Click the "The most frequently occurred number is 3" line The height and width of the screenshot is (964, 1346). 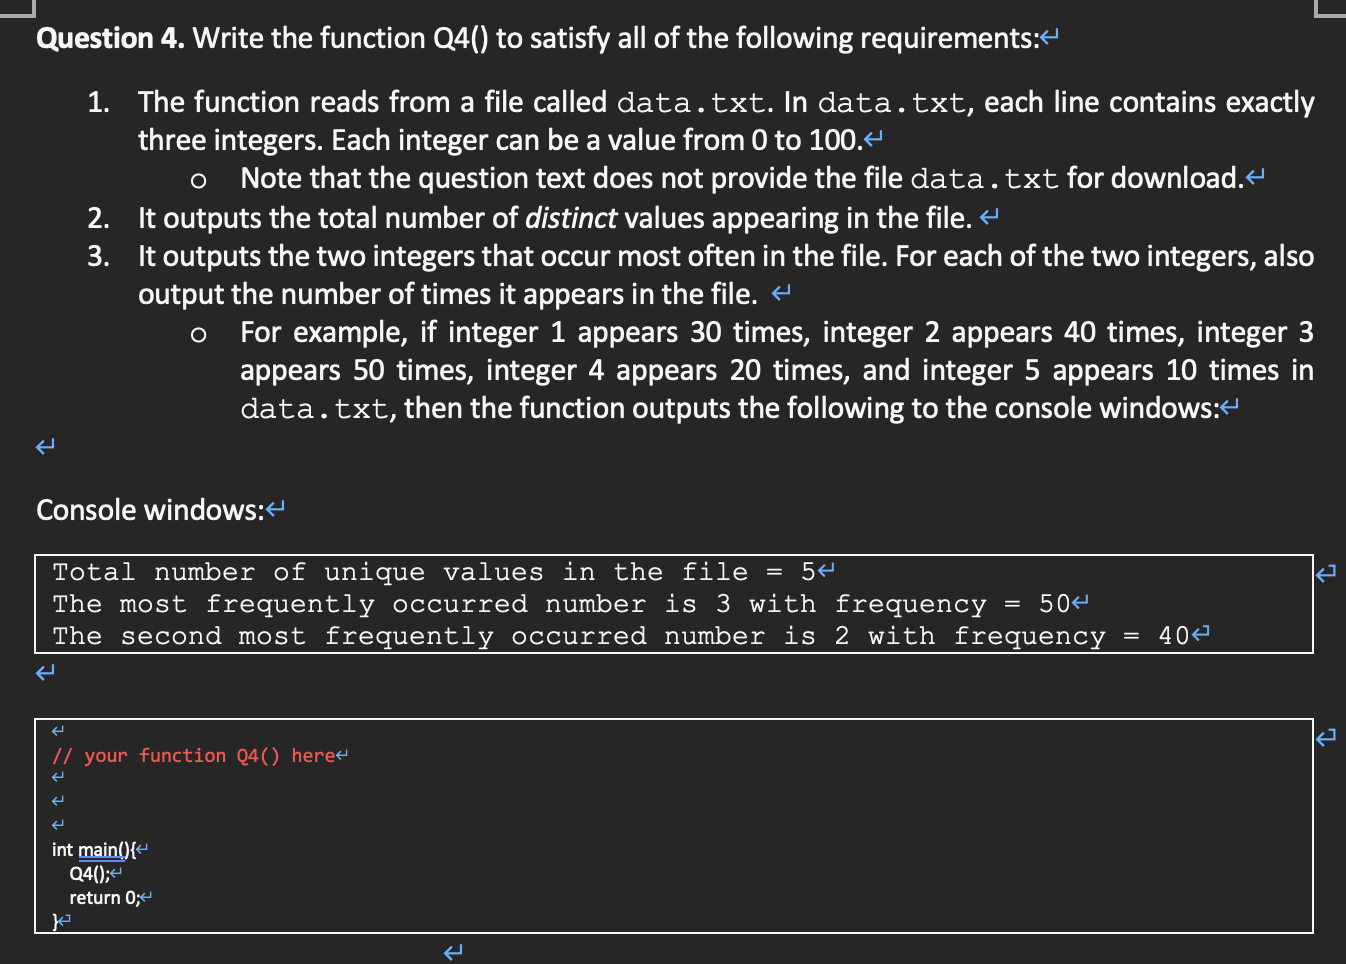562,604
